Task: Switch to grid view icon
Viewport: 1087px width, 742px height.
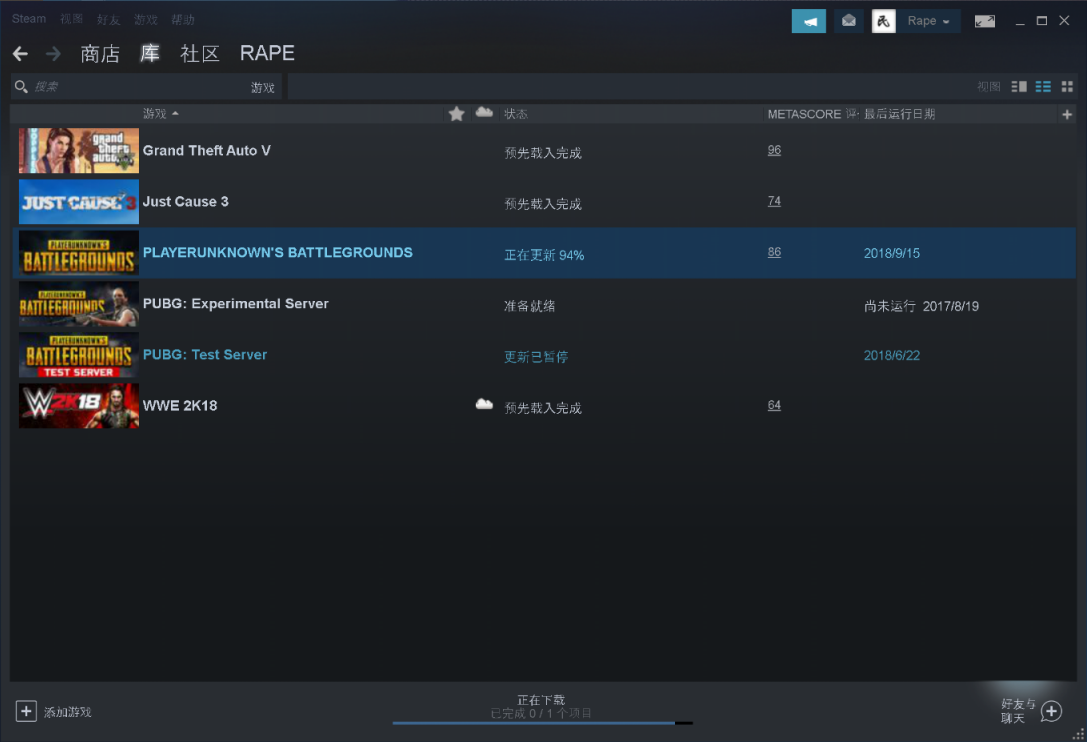Action: tap(1067, 87)
